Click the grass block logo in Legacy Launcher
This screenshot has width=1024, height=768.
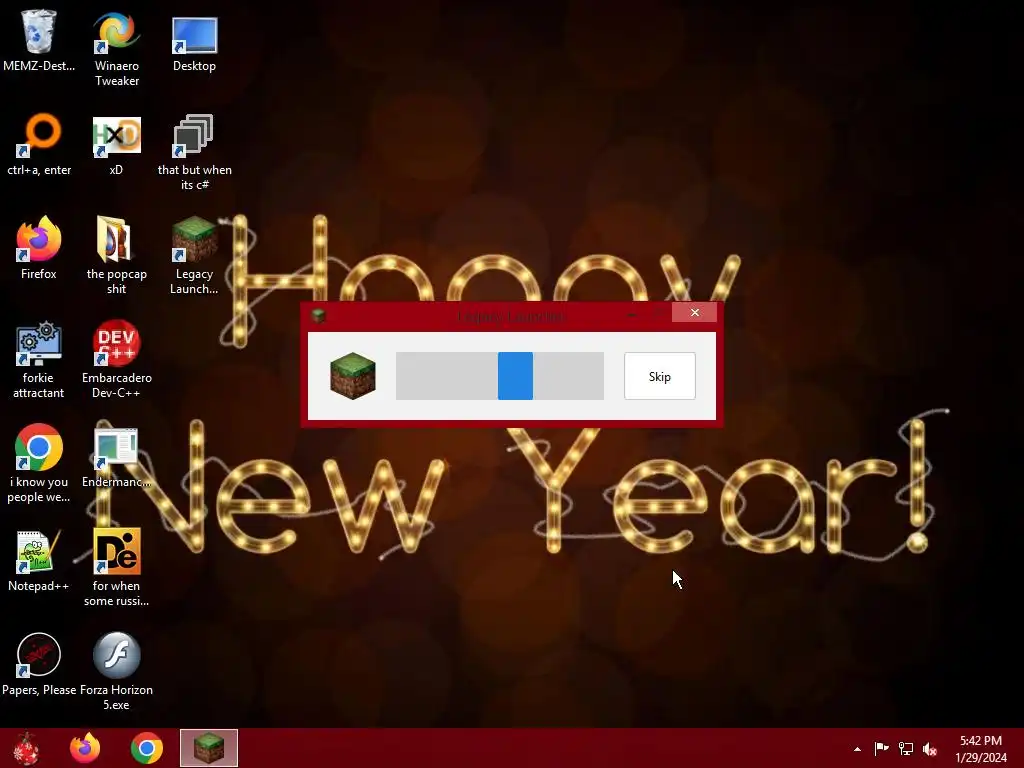tap(353, 376)
